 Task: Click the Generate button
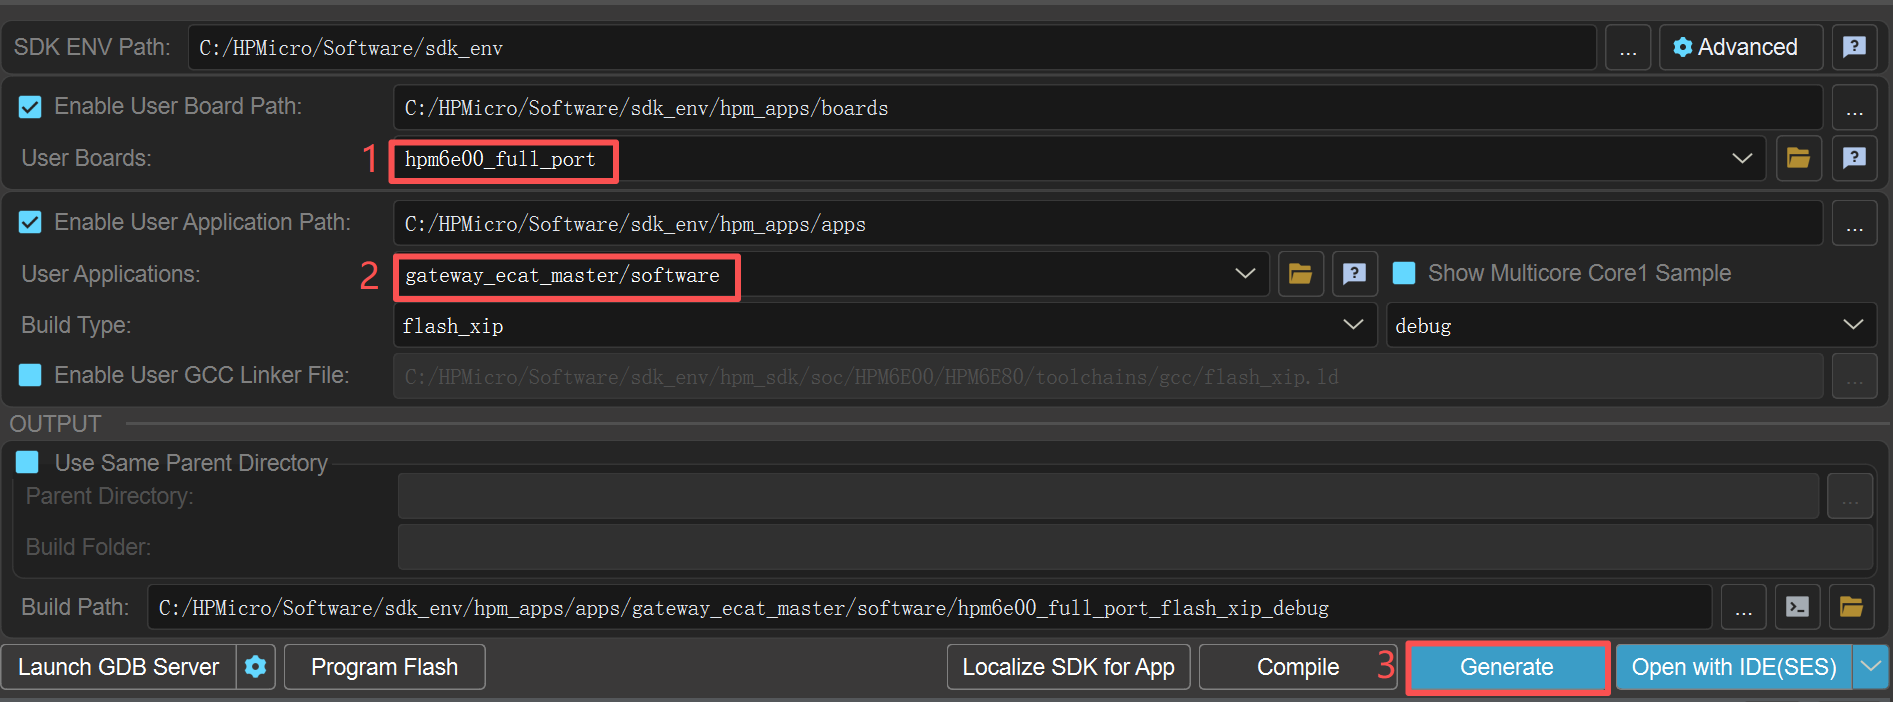click(1507, 667)
